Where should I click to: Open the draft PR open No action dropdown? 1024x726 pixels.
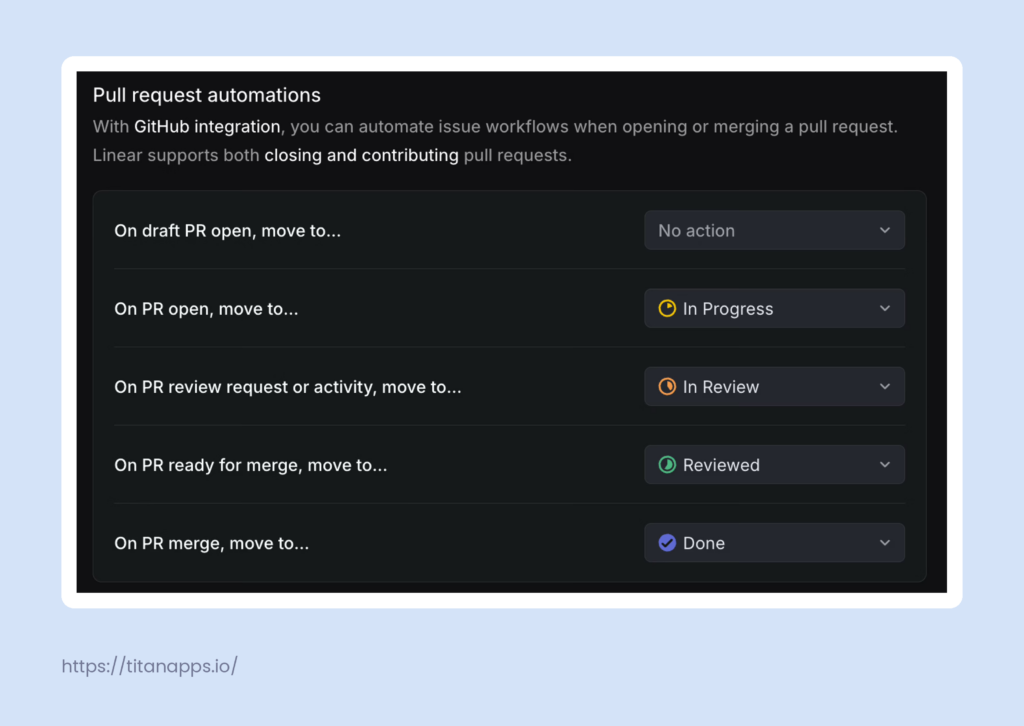(x=774, y=230)
